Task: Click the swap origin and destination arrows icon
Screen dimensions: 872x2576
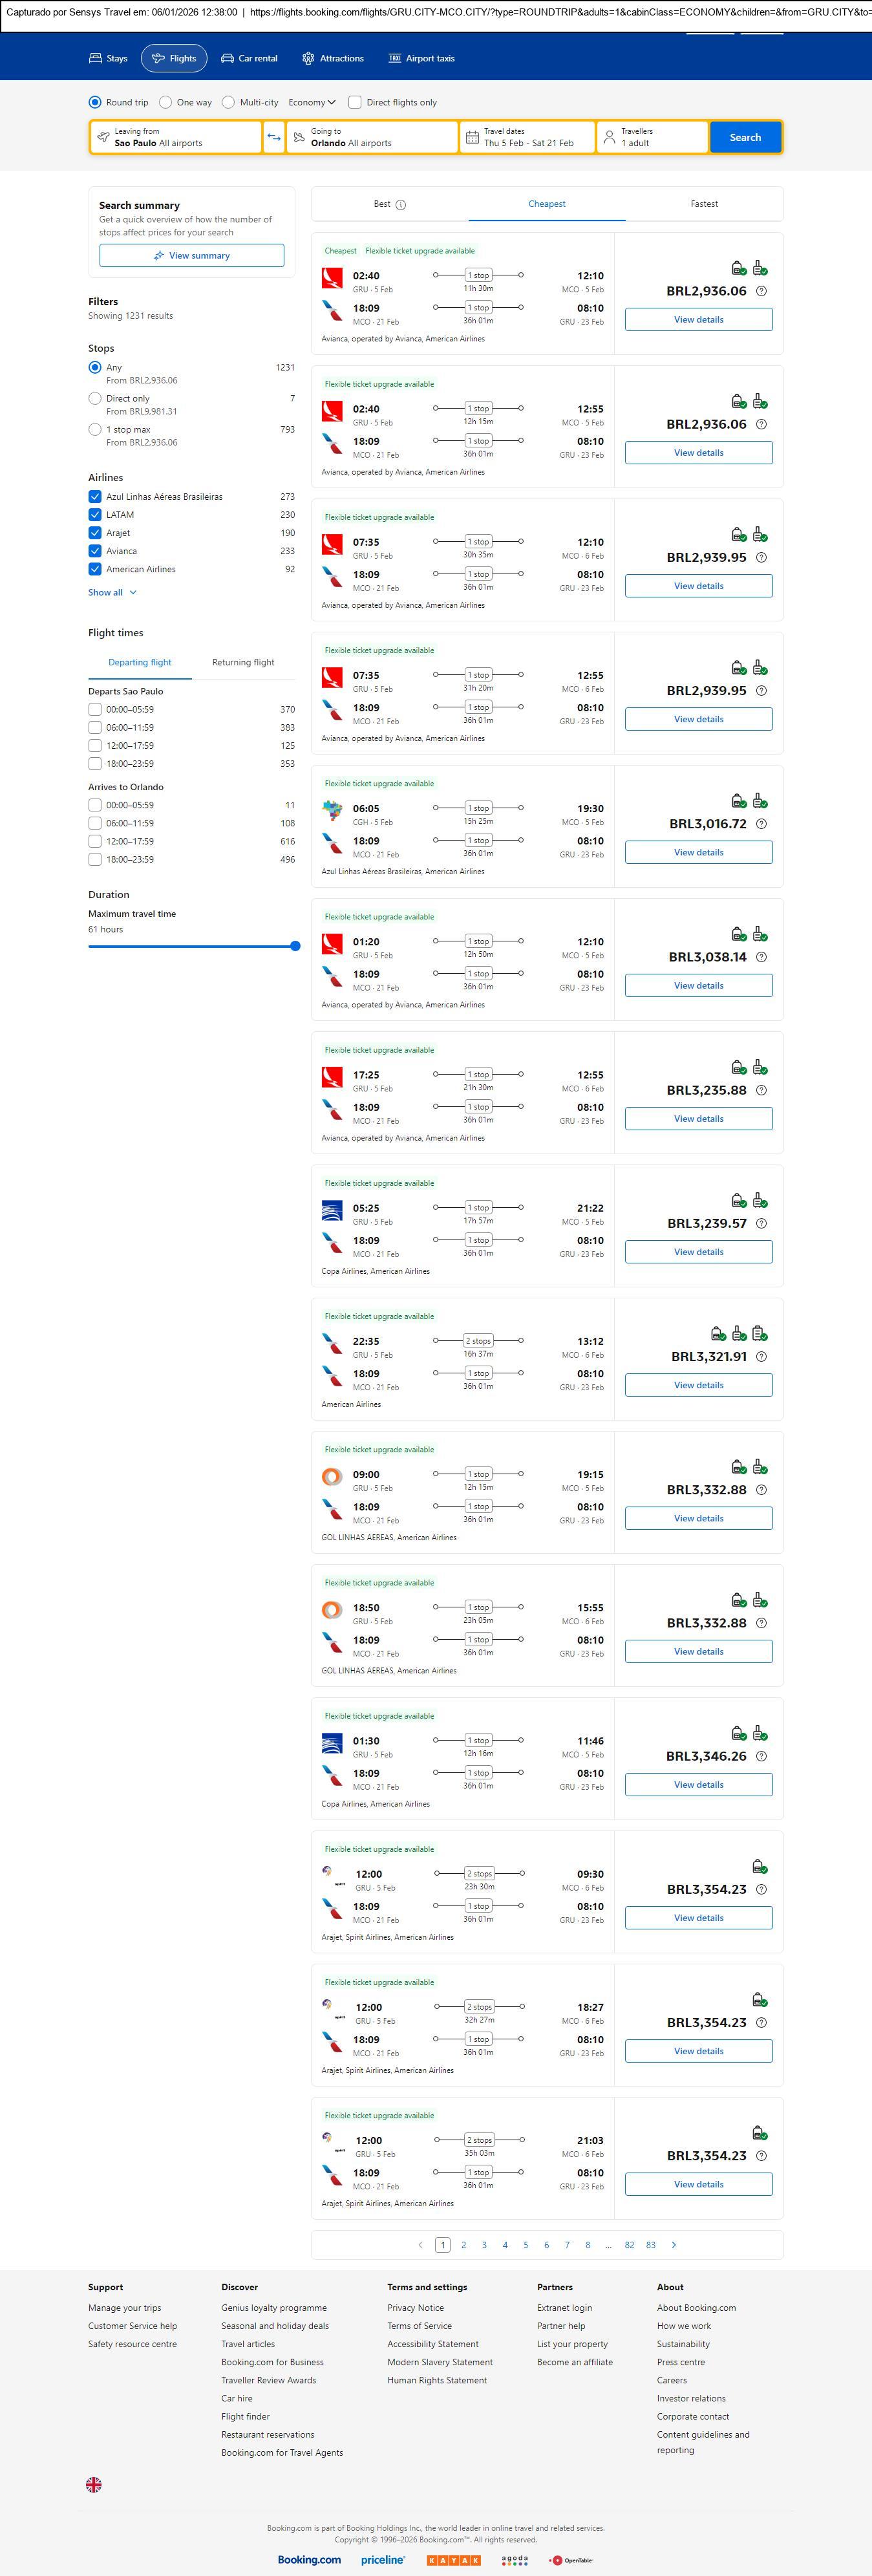Action: 274,137
